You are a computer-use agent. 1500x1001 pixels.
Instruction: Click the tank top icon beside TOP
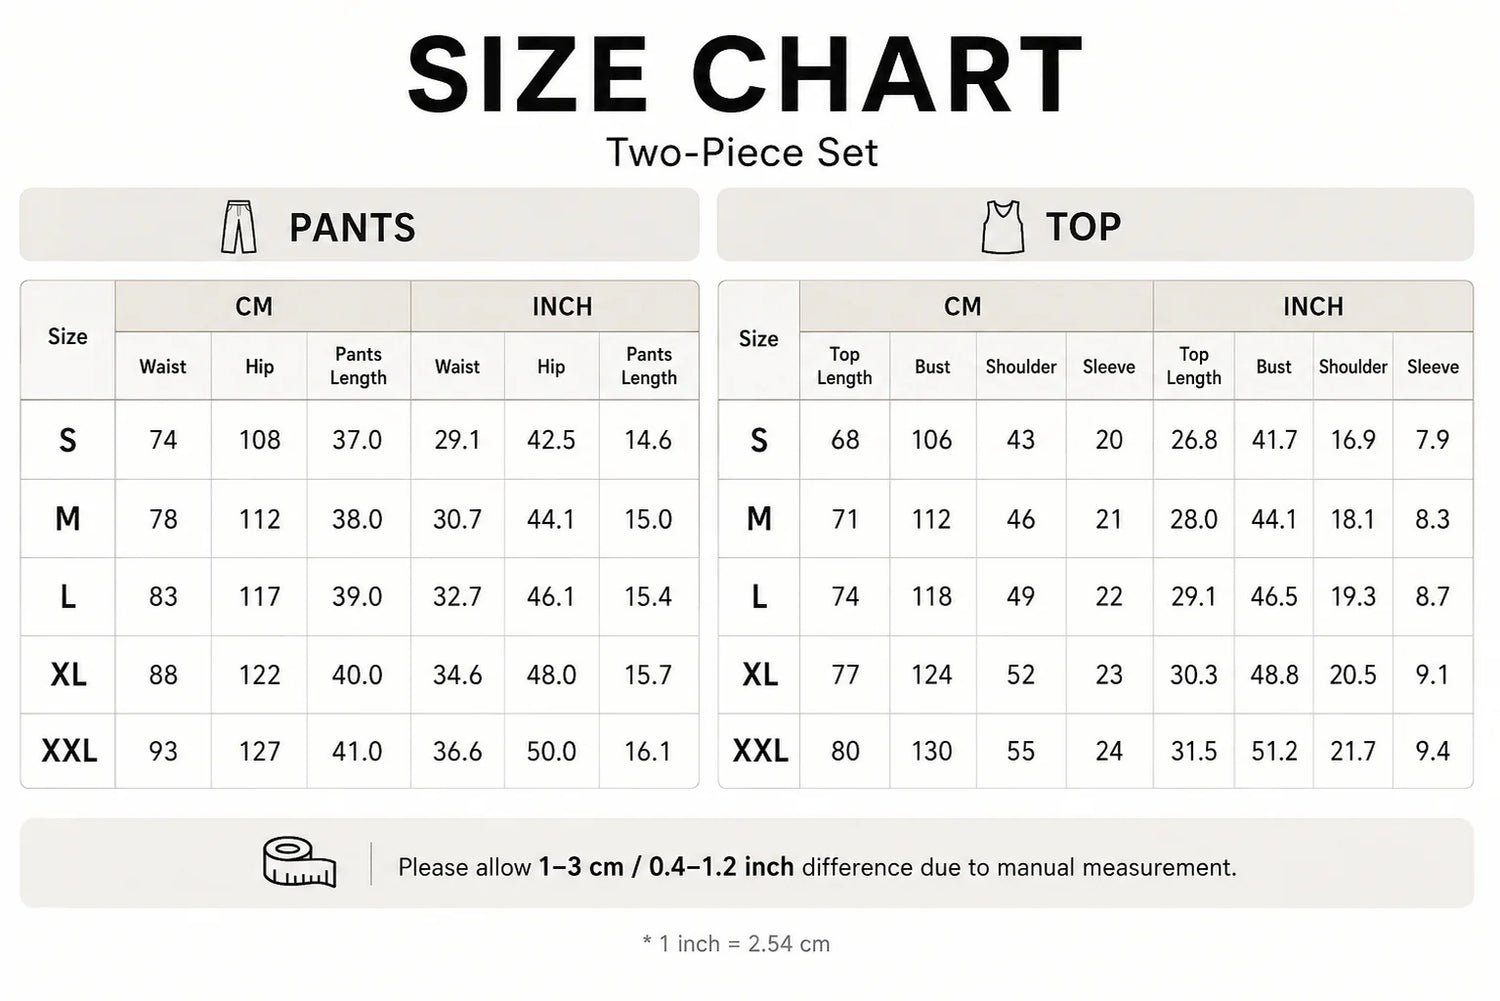click(1003, 226)
